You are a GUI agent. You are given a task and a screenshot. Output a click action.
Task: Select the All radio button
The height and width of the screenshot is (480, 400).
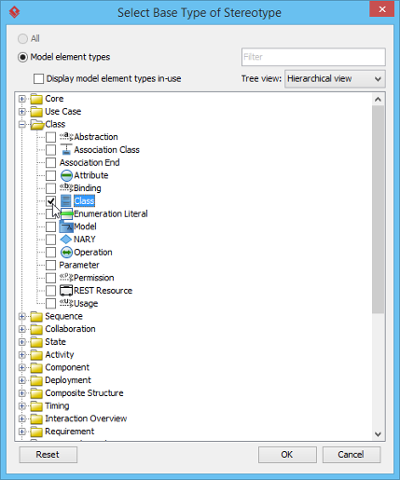click(x=23, y=39)
